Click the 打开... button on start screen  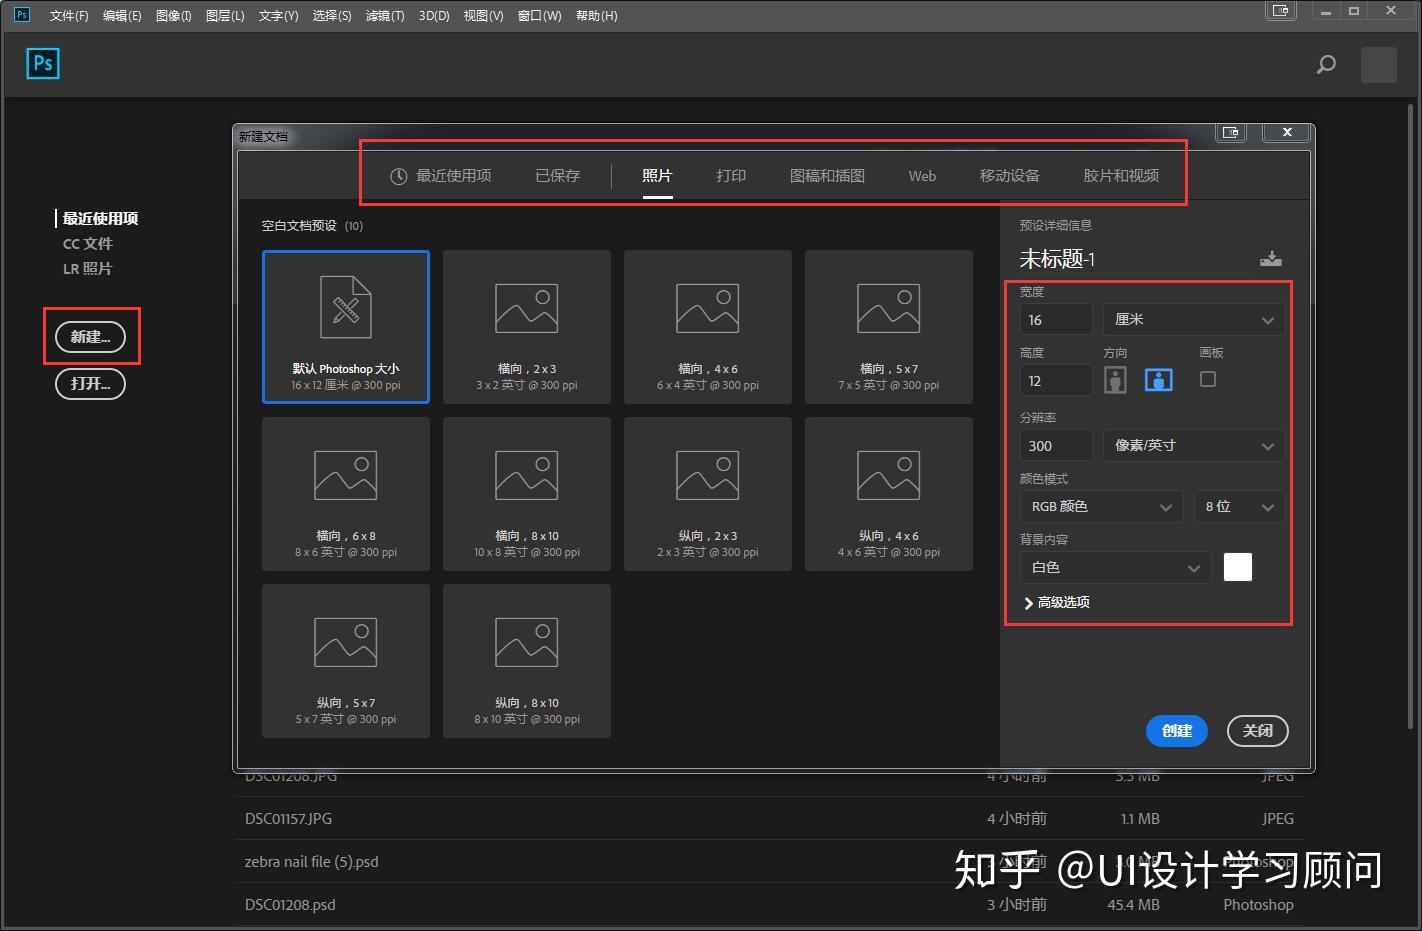click(x=90, y=384)
